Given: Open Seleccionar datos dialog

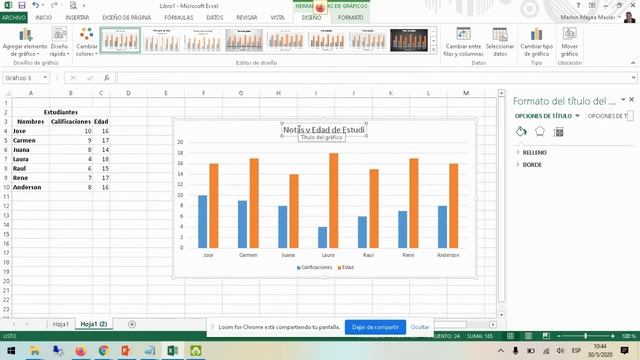Looking at the screenshot, I should [x=500, y=42].
